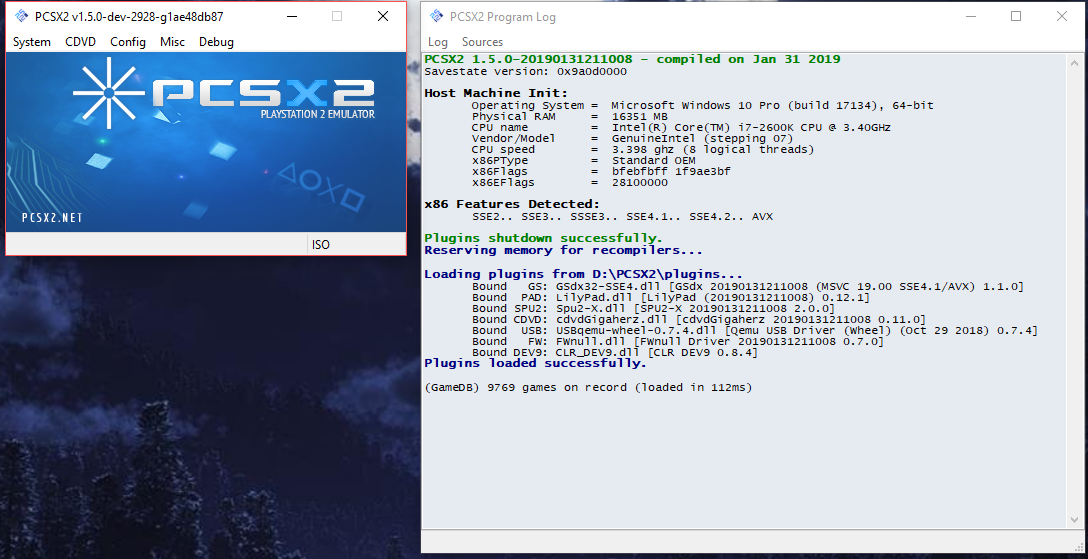The image size is (1088, 559).
Task: Click the Bound DEV9 CLR_DEV9.dll line
Action: [x=615, y=352]
